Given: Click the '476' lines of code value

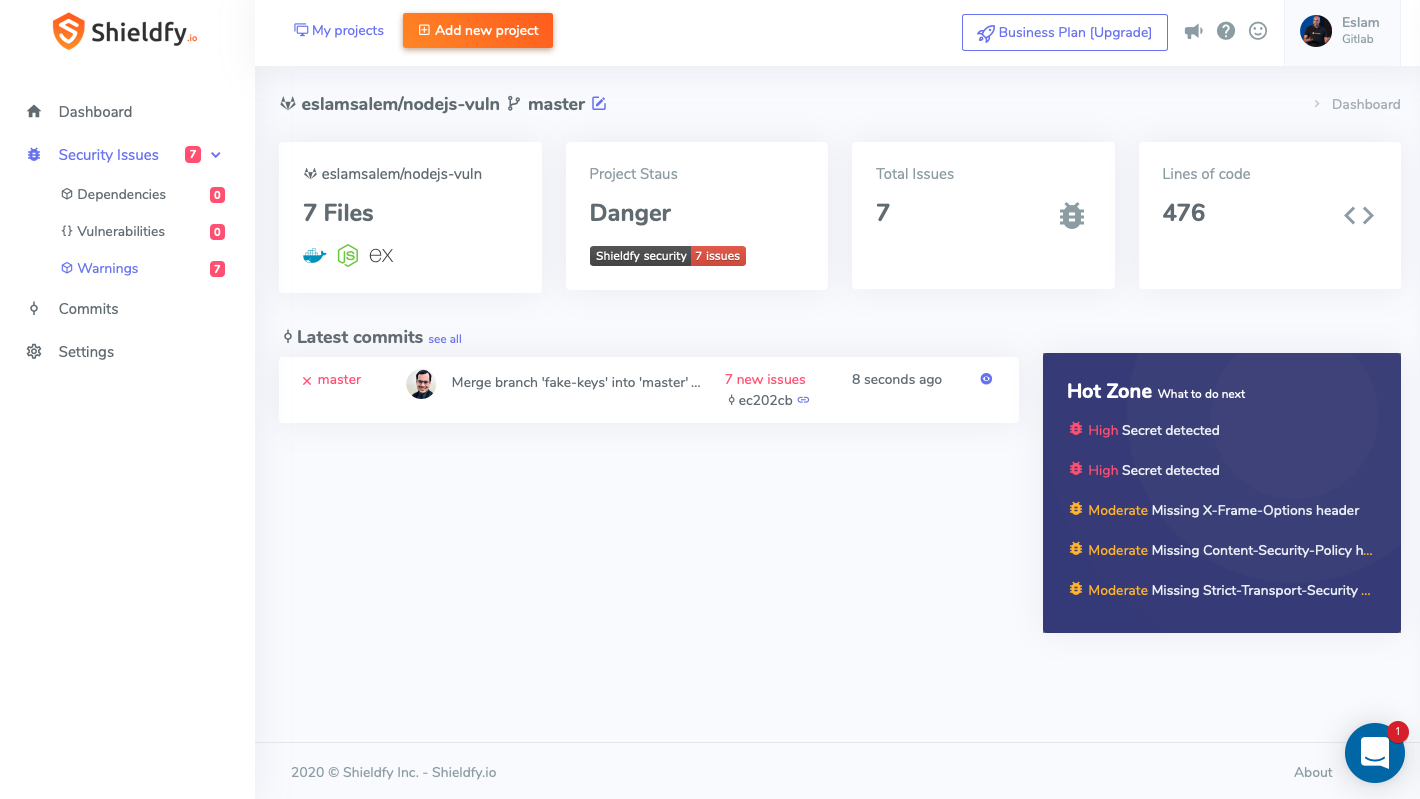Looking at the screenshot, I should click(x=1184, y=213).
